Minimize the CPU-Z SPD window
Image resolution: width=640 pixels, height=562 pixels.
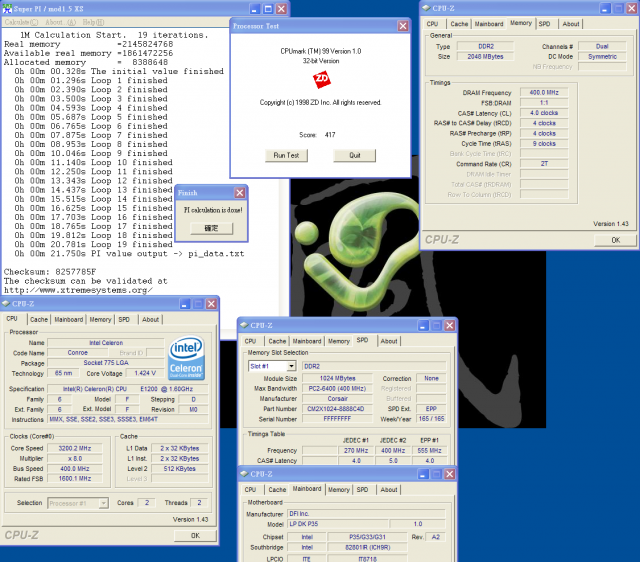click(423, 325)
